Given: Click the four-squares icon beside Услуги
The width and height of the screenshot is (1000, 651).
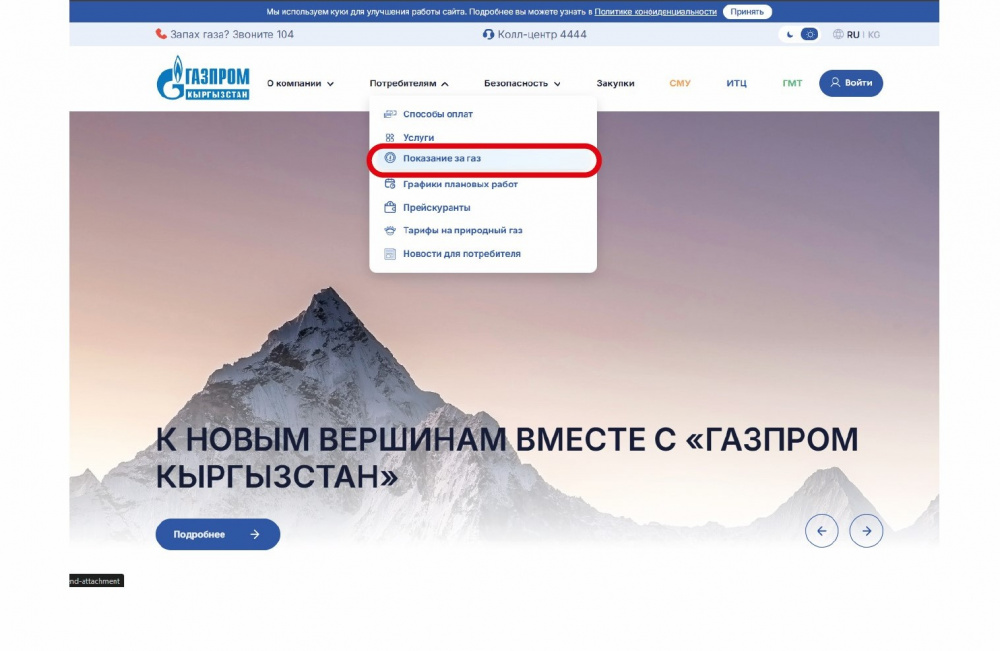Looking at the screenshot, I should click(x=390, y=138).
